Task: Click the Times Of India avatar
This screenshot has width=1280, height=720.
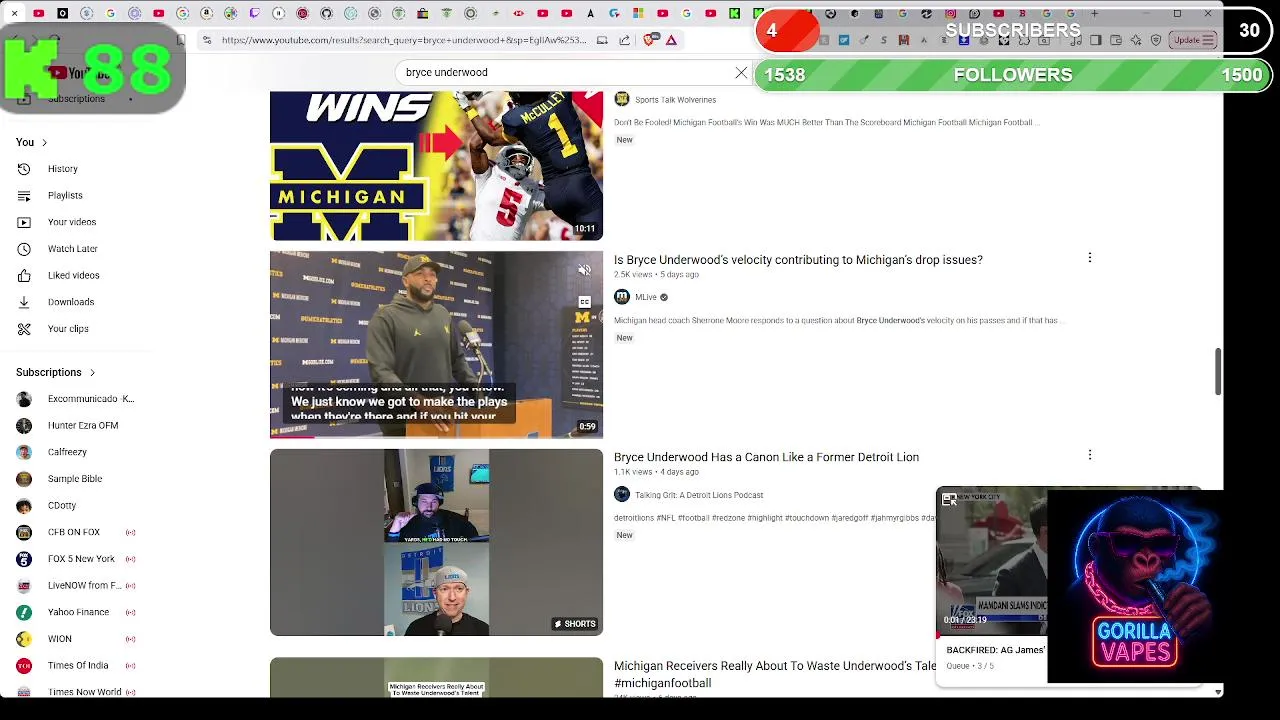Action: coord(24,665)
